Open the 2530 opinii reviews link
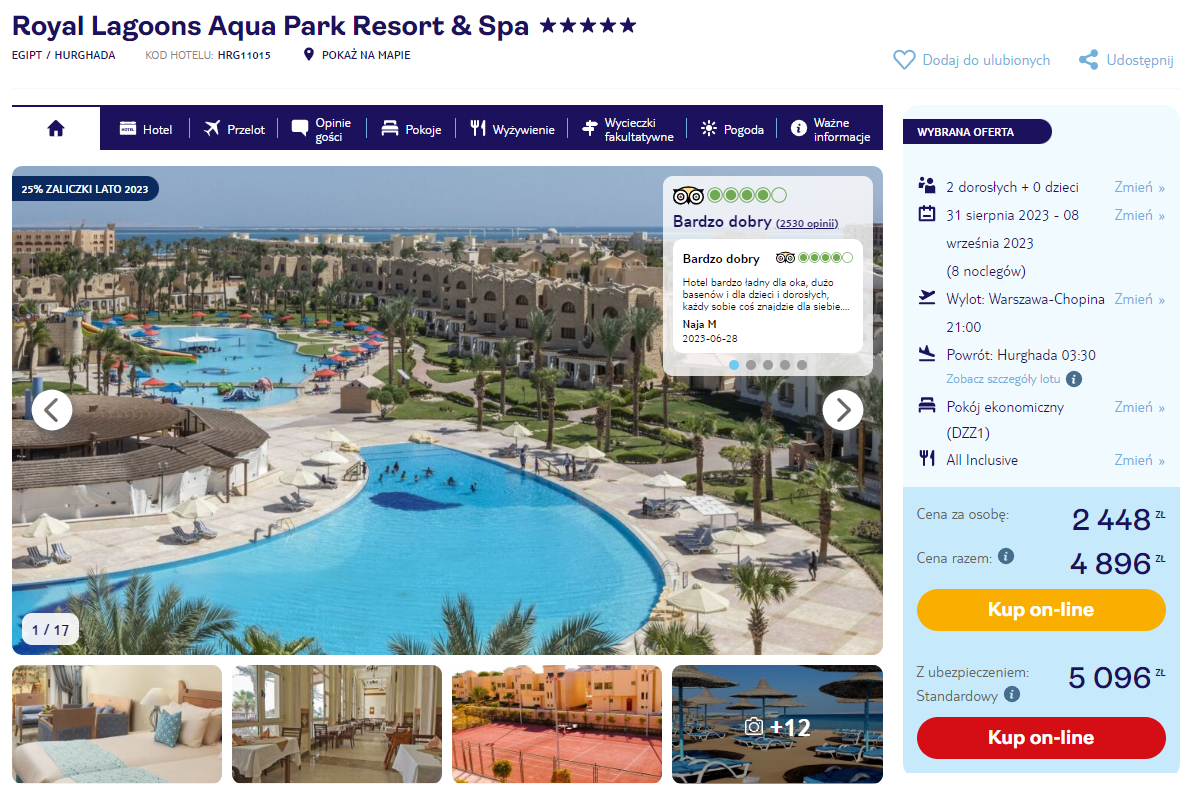 [807, 223]
